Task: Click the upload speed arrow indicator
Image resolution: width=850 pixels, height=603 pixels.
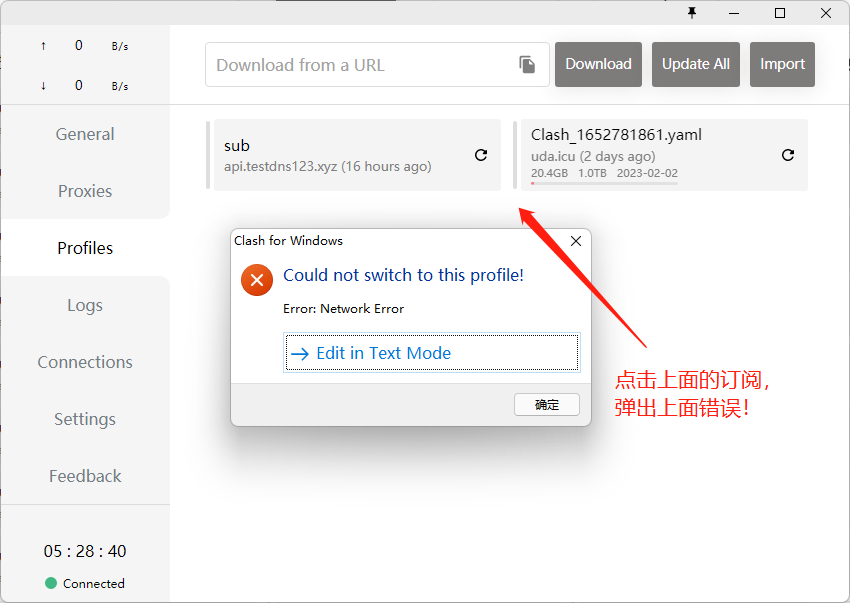Action: [43, 46]
